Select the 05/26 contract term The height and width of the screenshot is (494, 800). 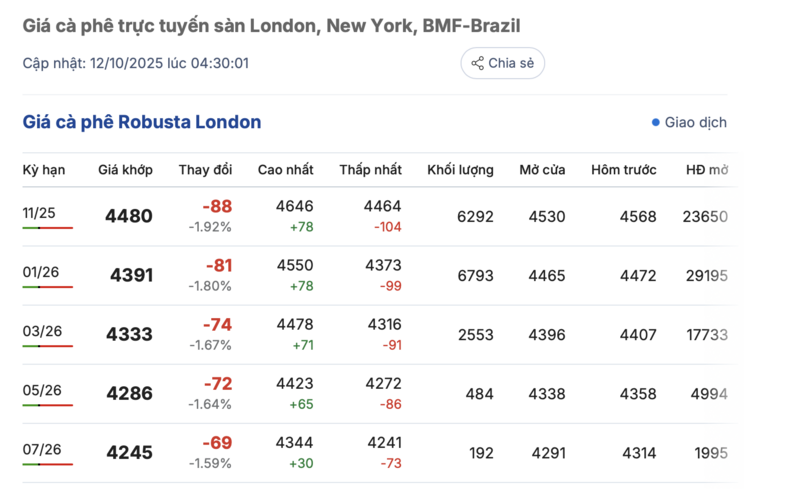(x=41, y=389)
